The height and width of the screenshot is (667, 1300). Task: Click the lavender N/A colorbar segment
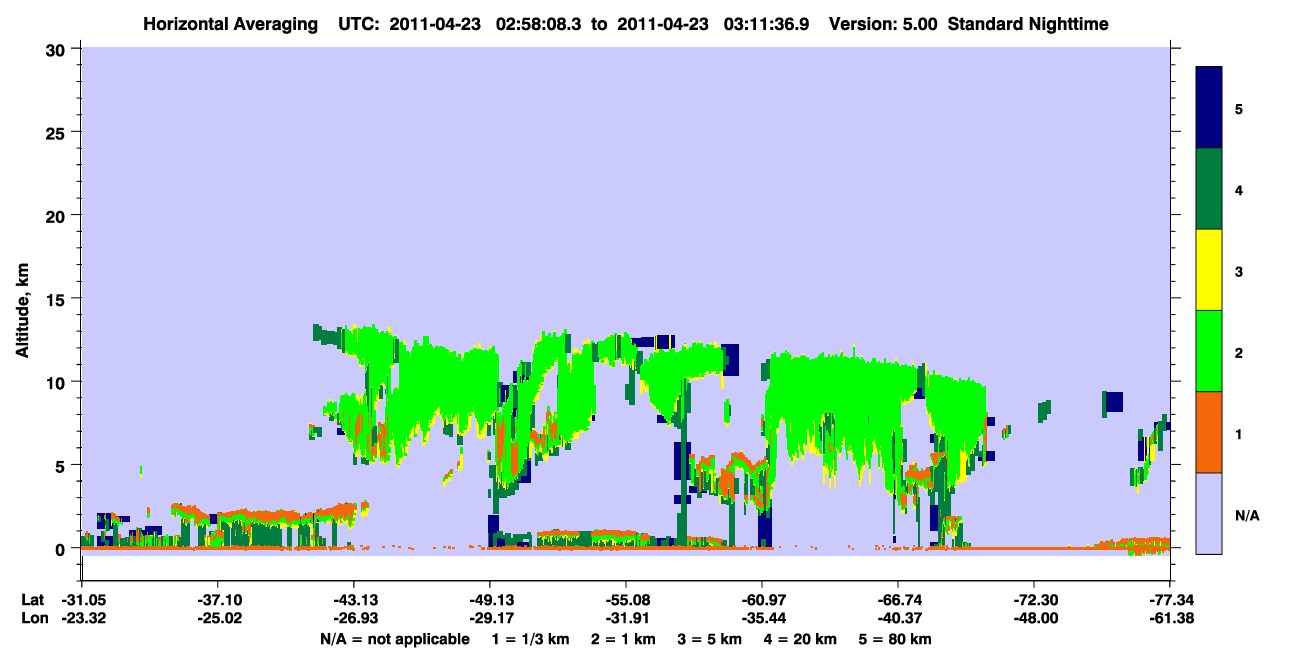pyautogui.click(x=1209, y=513)
